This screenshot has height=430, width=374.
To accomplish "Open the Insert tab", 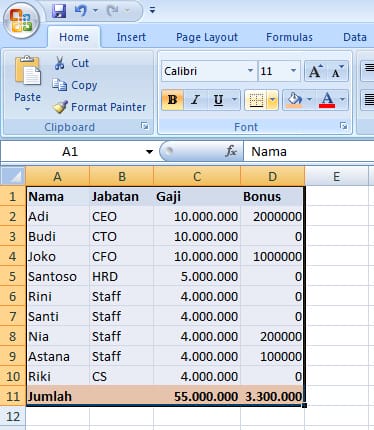I will point(131,37).
